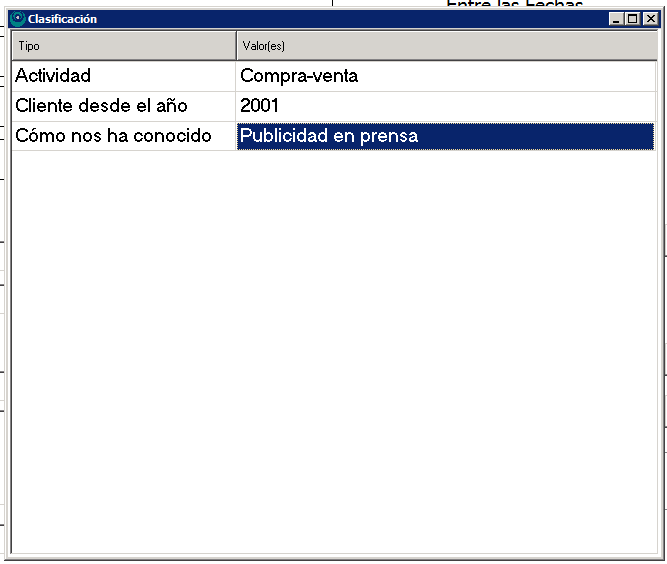The width and height of the screenshot is (667, 564).
Task: Minimize the Clasificación window
Action: [615, 19]
